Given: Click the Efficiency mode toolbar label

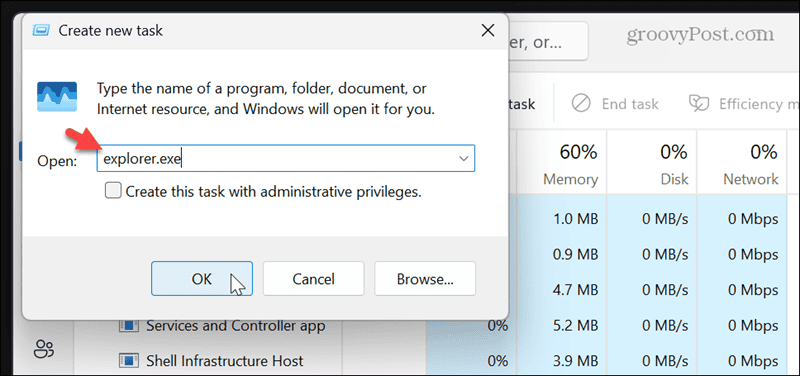Looking at the screenshot, I should pyautogui.click(x=758, y=104).
